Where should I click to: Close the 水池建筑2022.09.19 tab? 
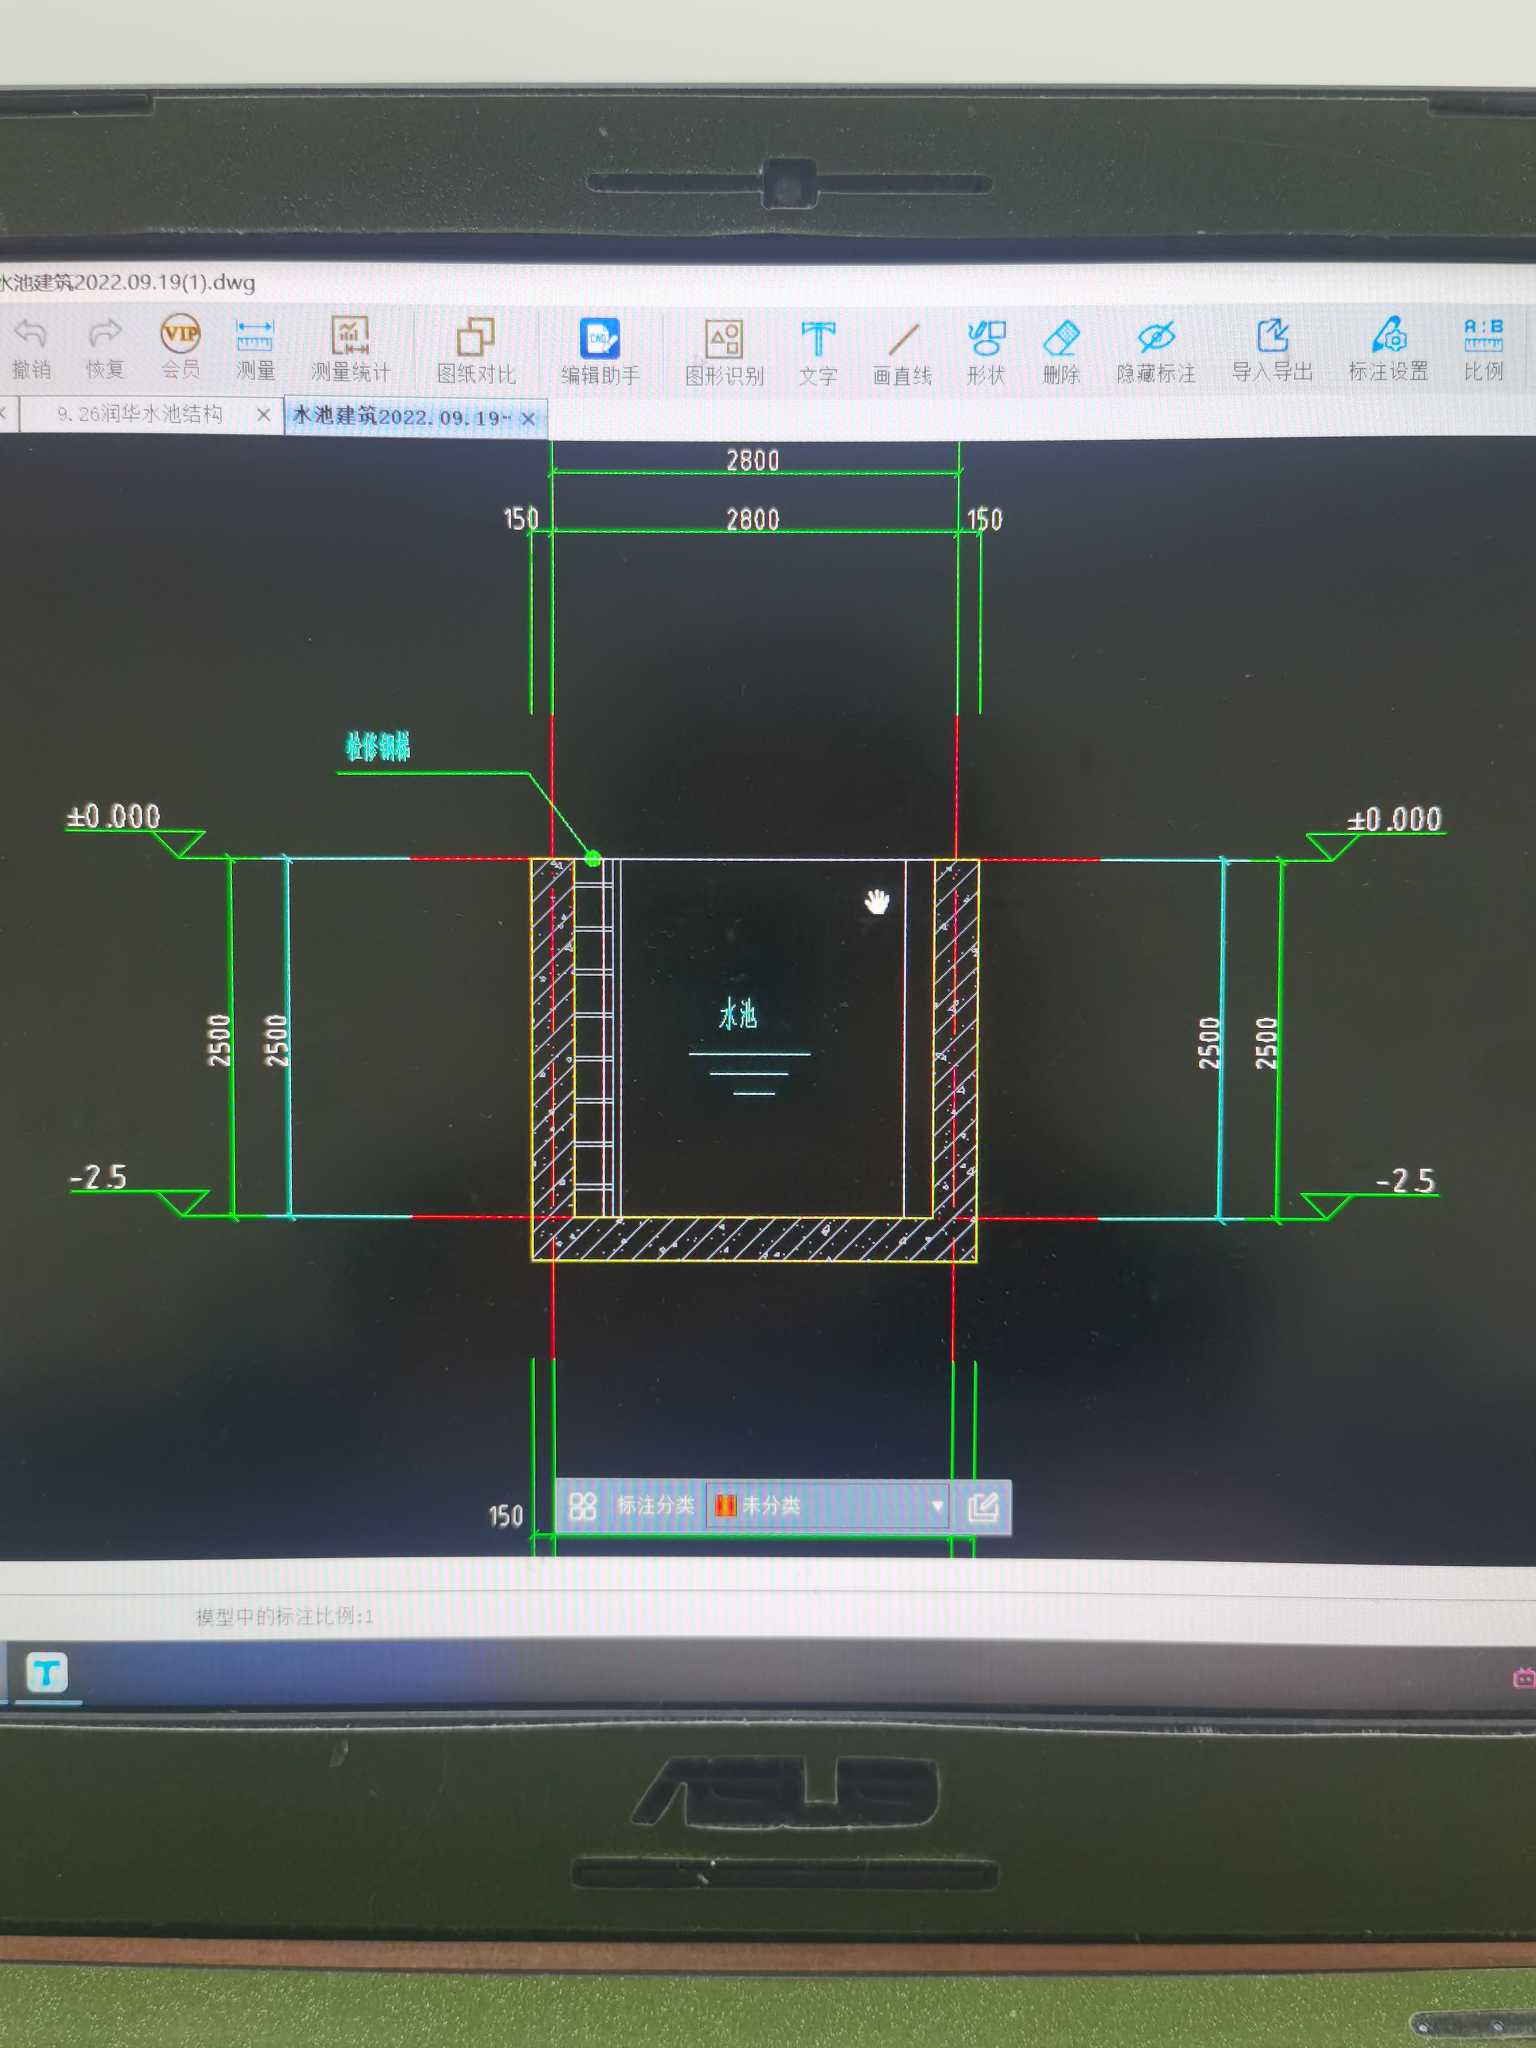(x=528, y=418)
